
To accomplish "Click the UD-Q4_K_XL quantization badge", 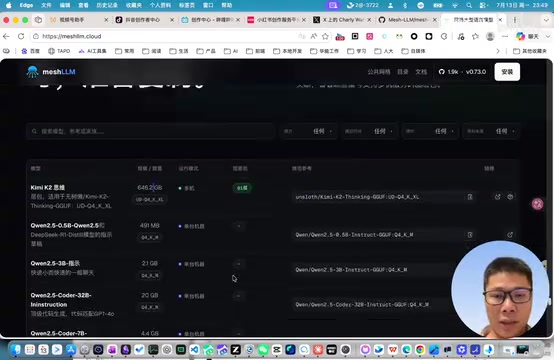I will pyautogui.click(x=150, y=199).
